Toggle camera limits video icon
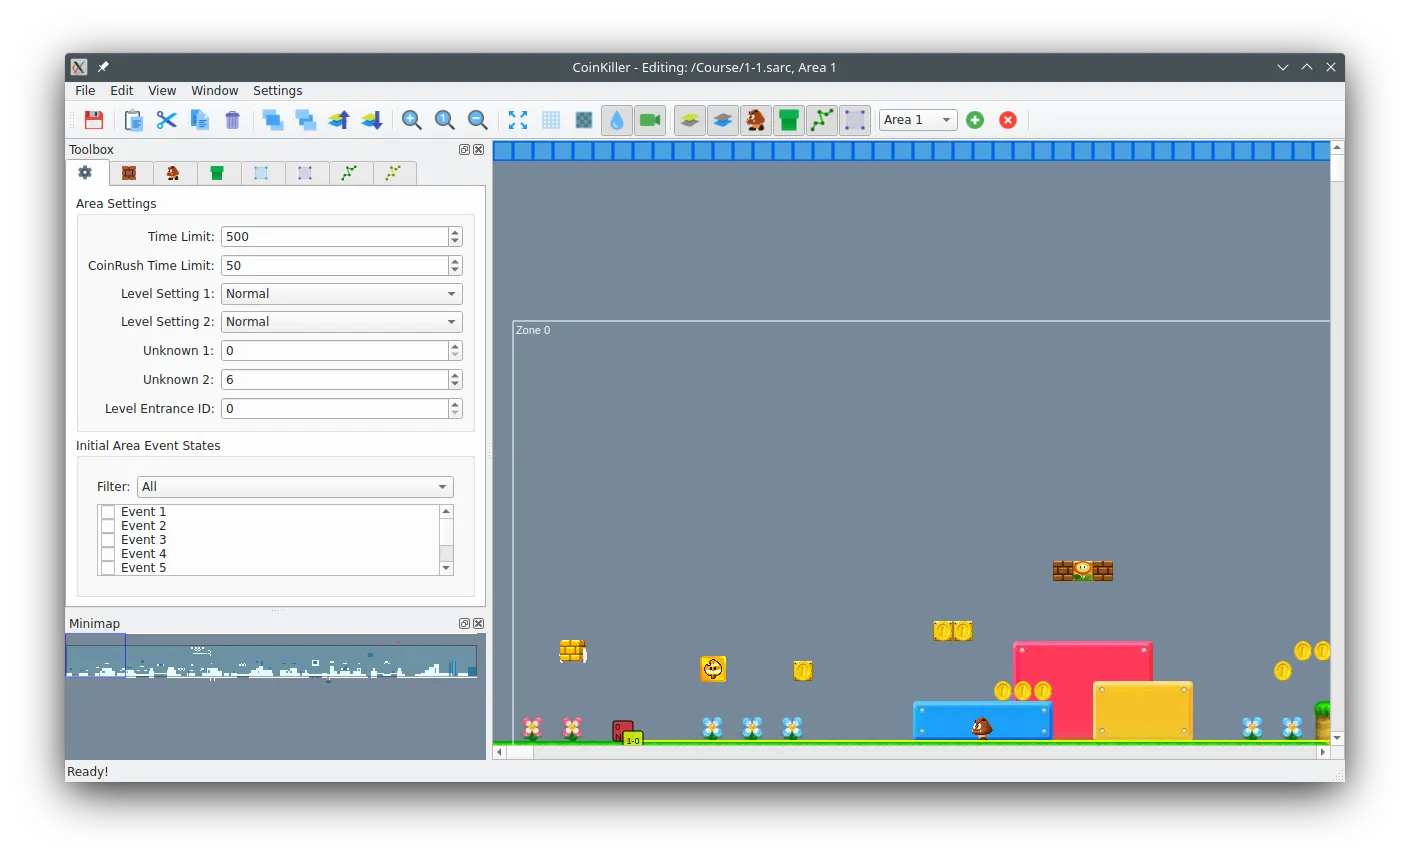 (650, 120)
